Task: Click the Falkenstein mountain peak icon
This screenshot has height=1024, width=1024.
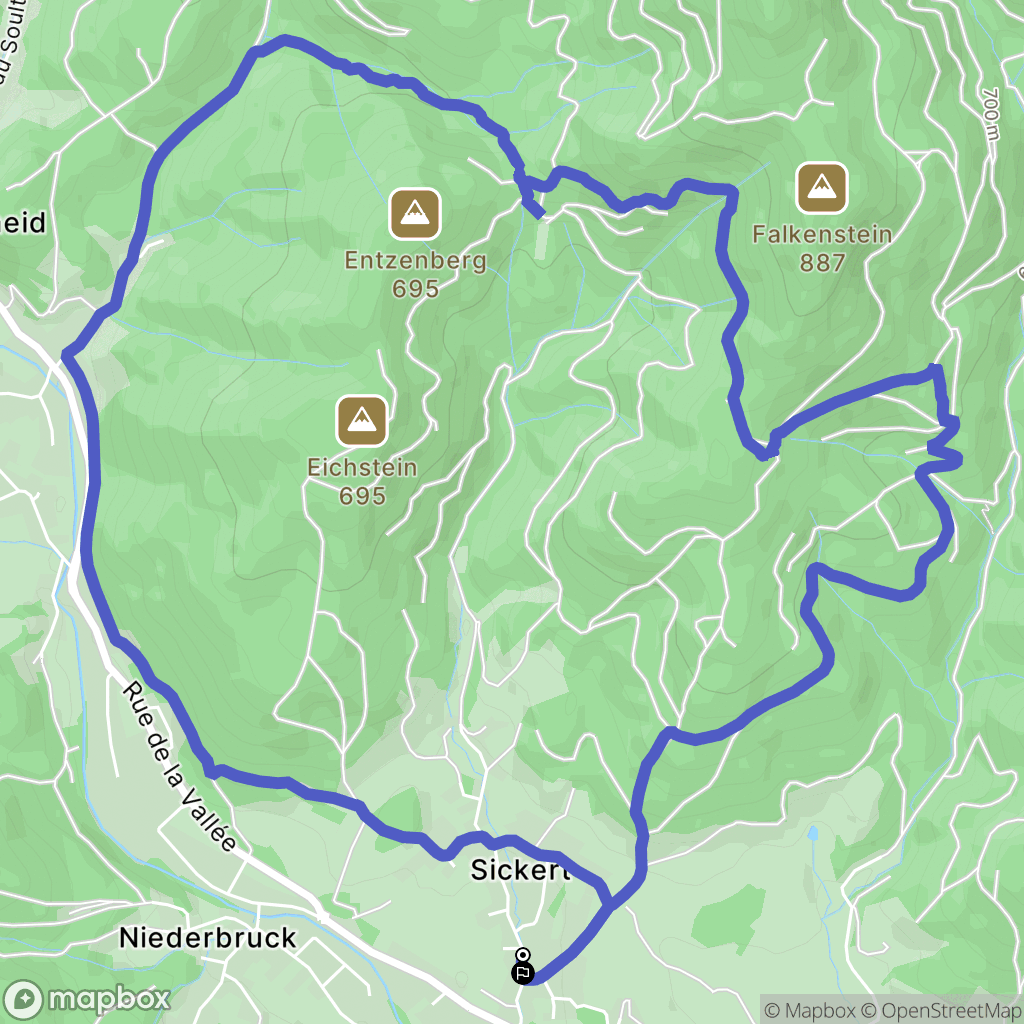Action: click(x=822, y=187)
